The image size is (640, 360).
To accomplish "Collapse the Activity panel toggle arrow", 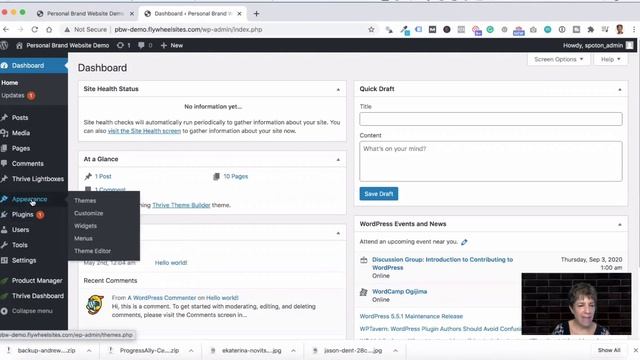I will [338, 233].
